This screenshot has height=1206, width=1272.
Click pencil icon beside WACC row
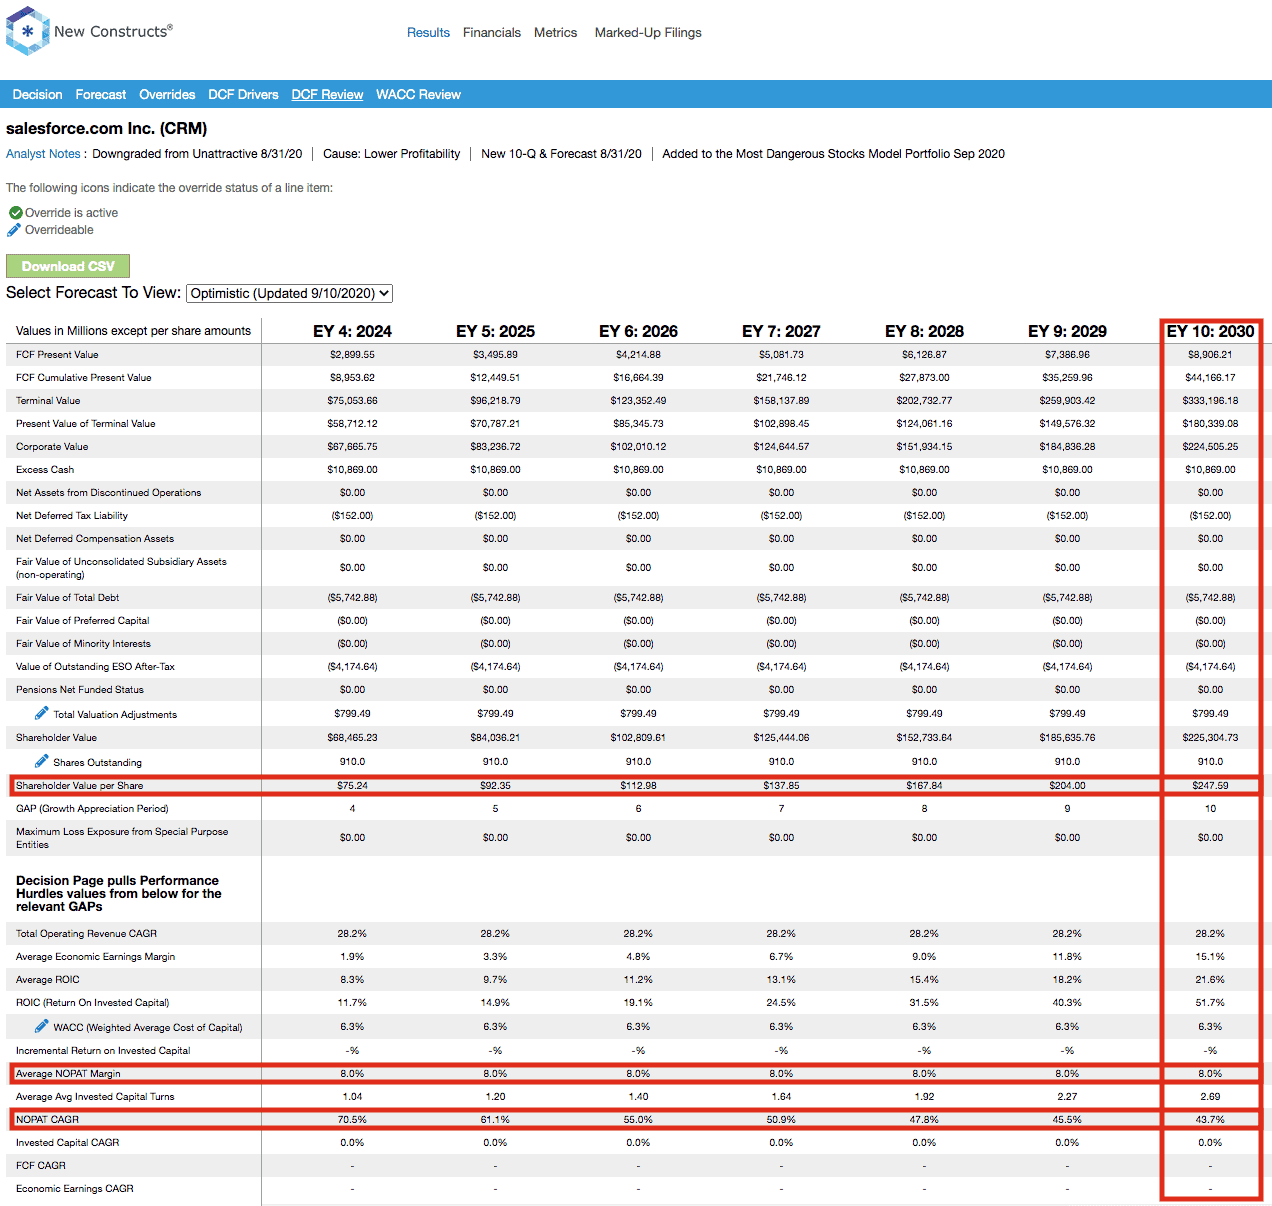pyautogui.click(x=41, y=1026)
